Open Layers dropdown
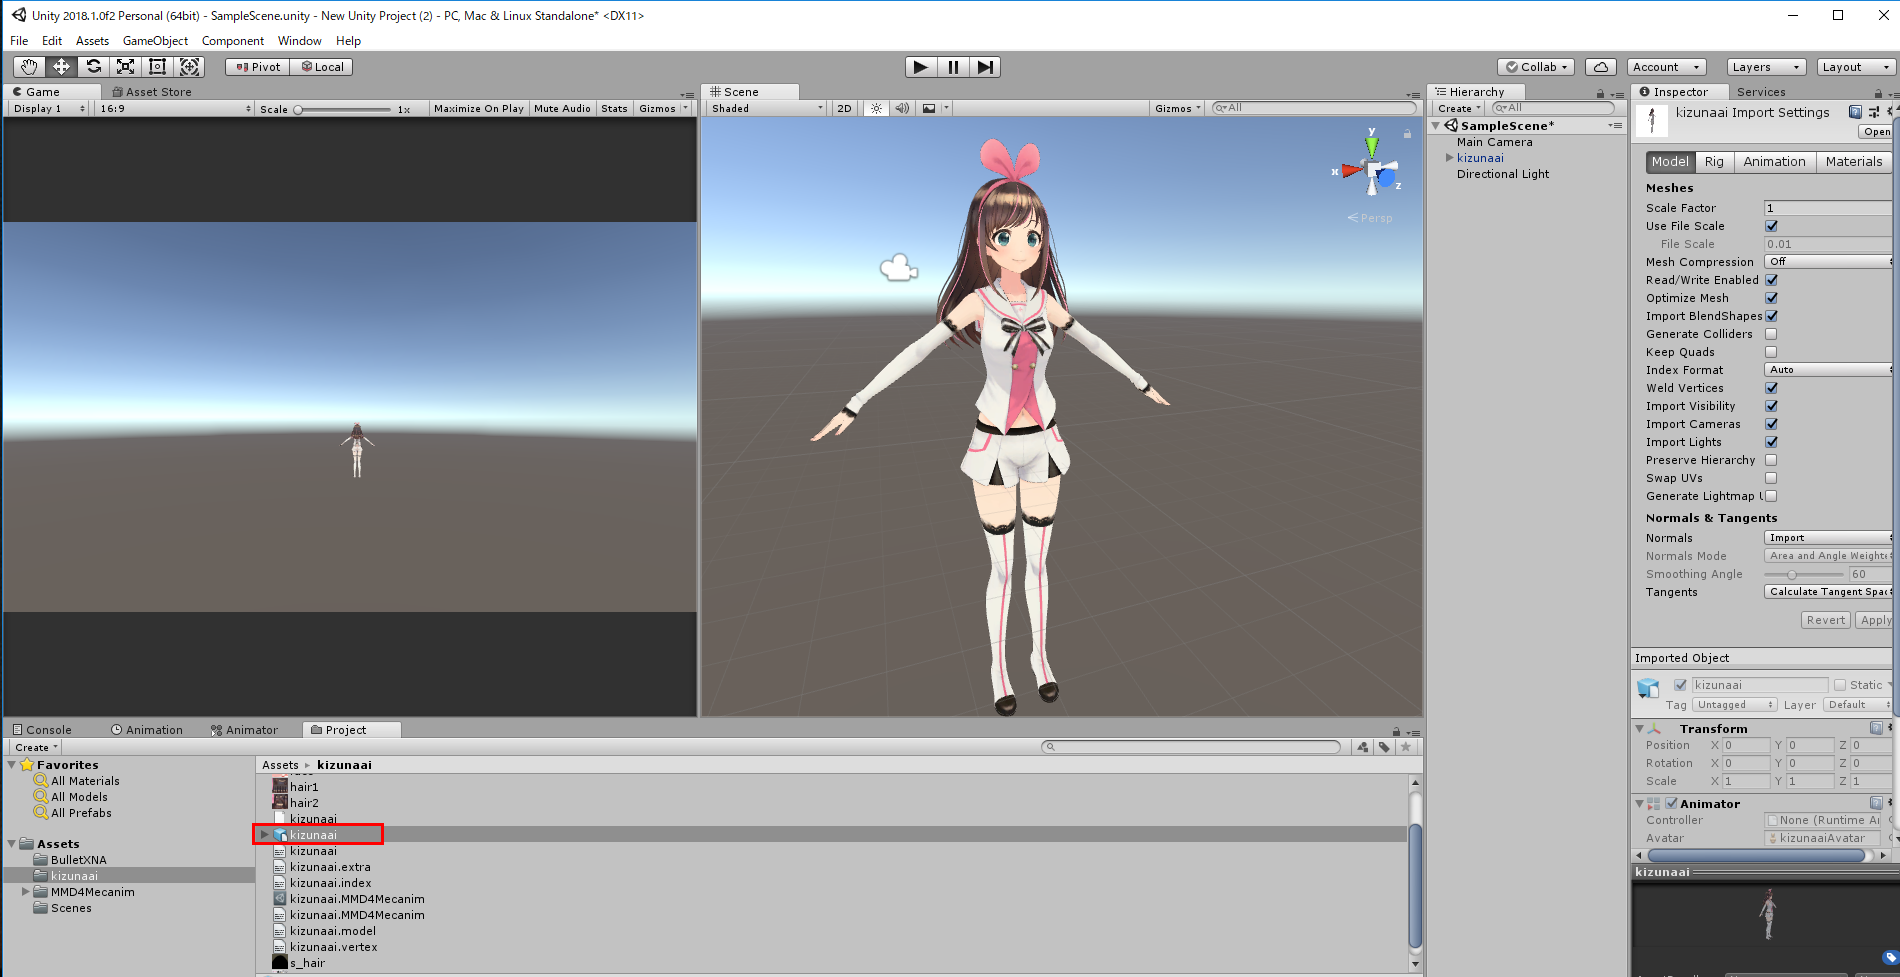 [x=1766, y=67]
